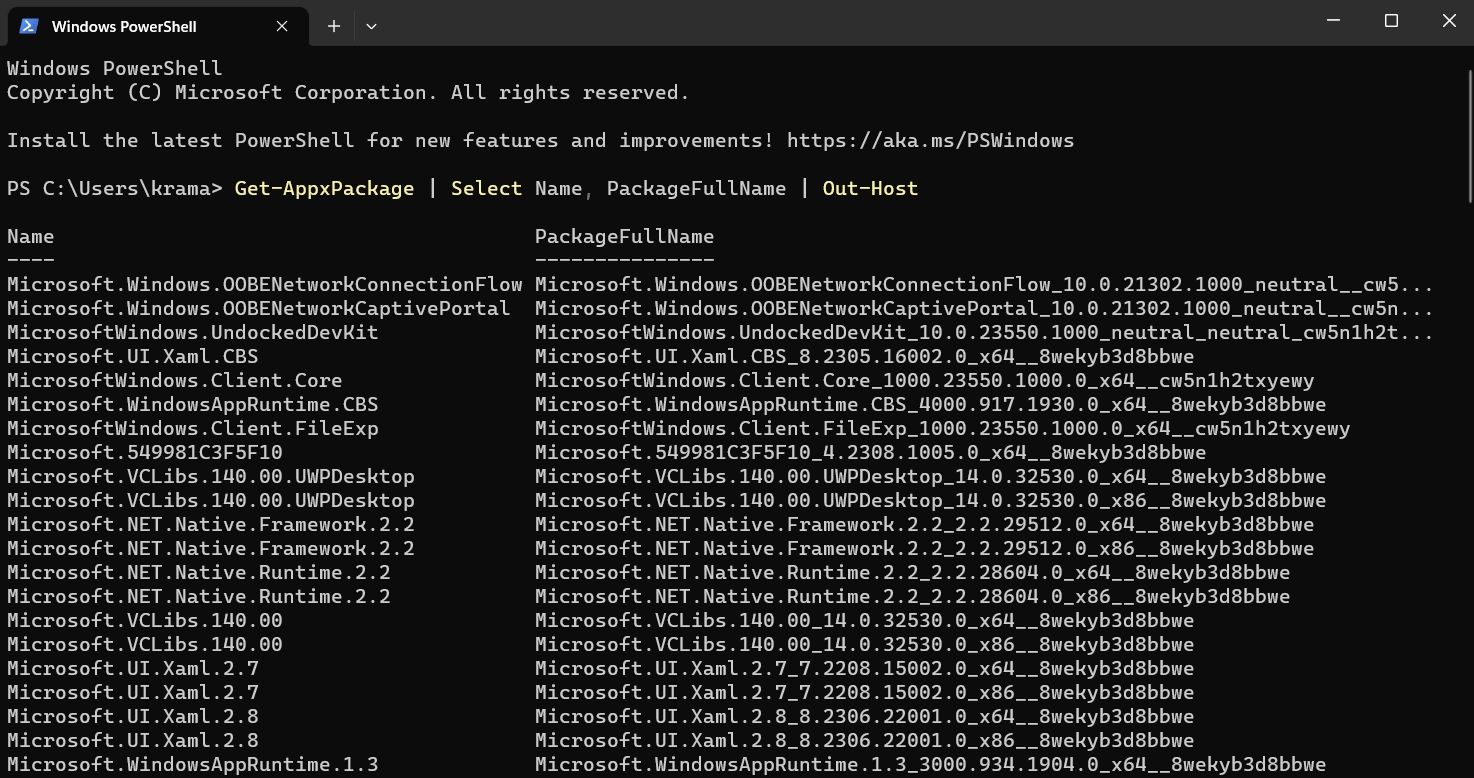The width and height of the screenshot is (1474, 778).
Task: Minimize the terminal window
Action: [x=1335, y=20]
